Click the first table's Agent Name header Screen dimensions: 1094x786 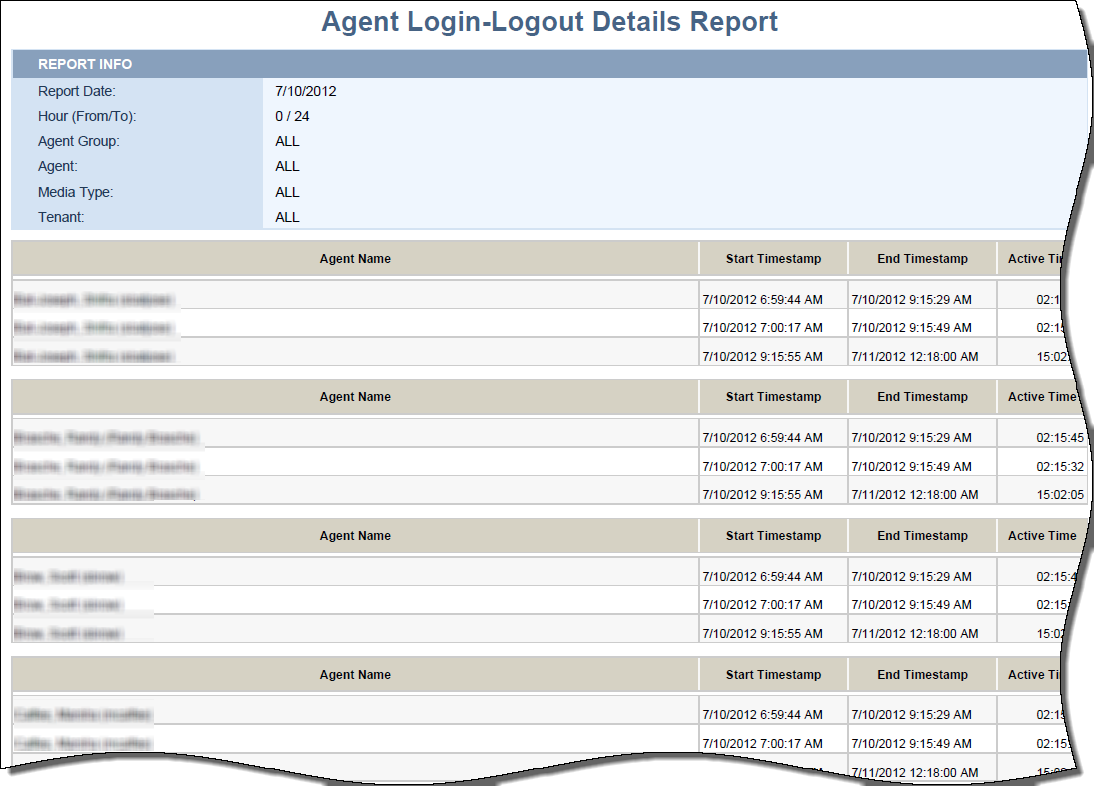355,259
